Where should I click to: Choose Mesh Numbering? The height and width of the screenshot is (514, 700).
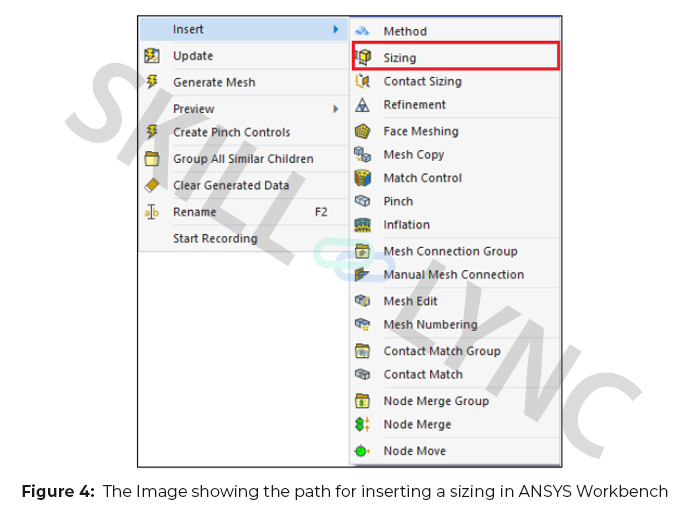[455, 324]
